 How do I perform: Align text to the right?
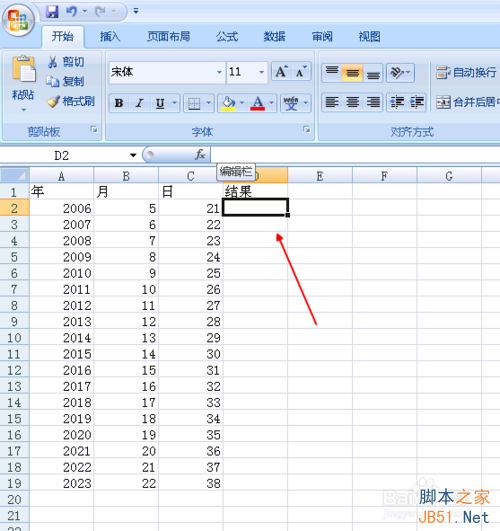(373, 102)
